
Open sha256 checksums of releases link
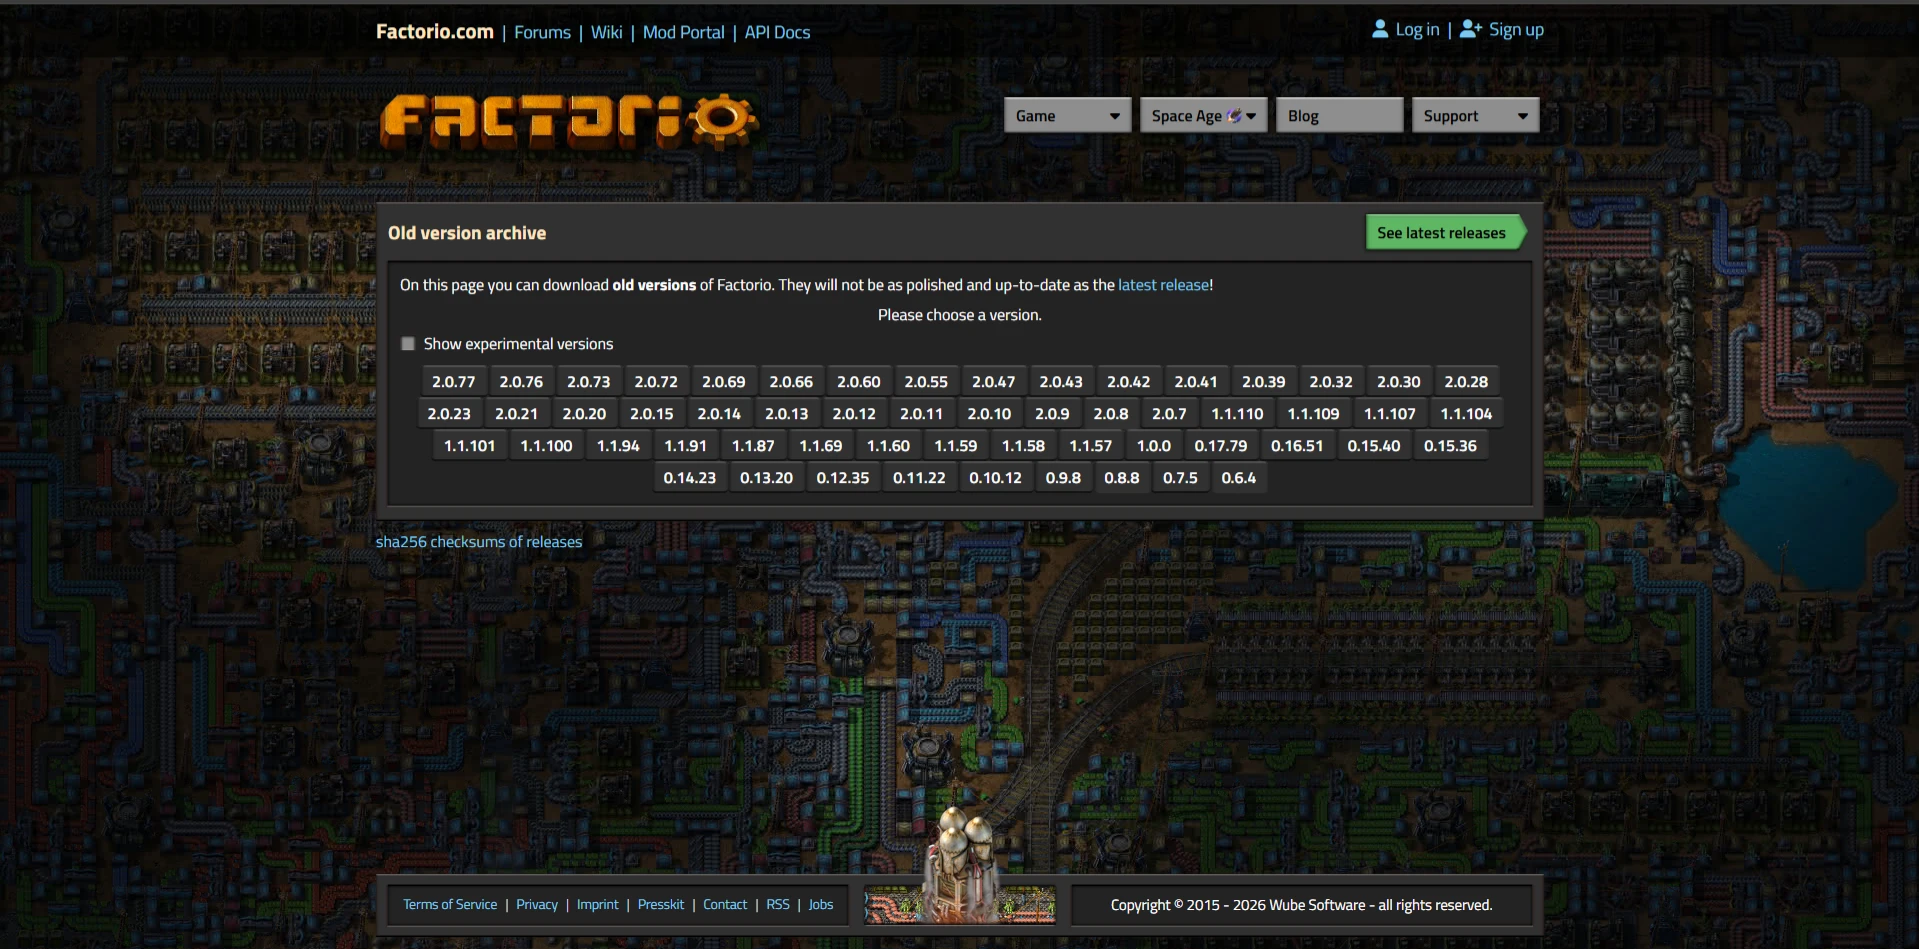(x=479, y=542)
